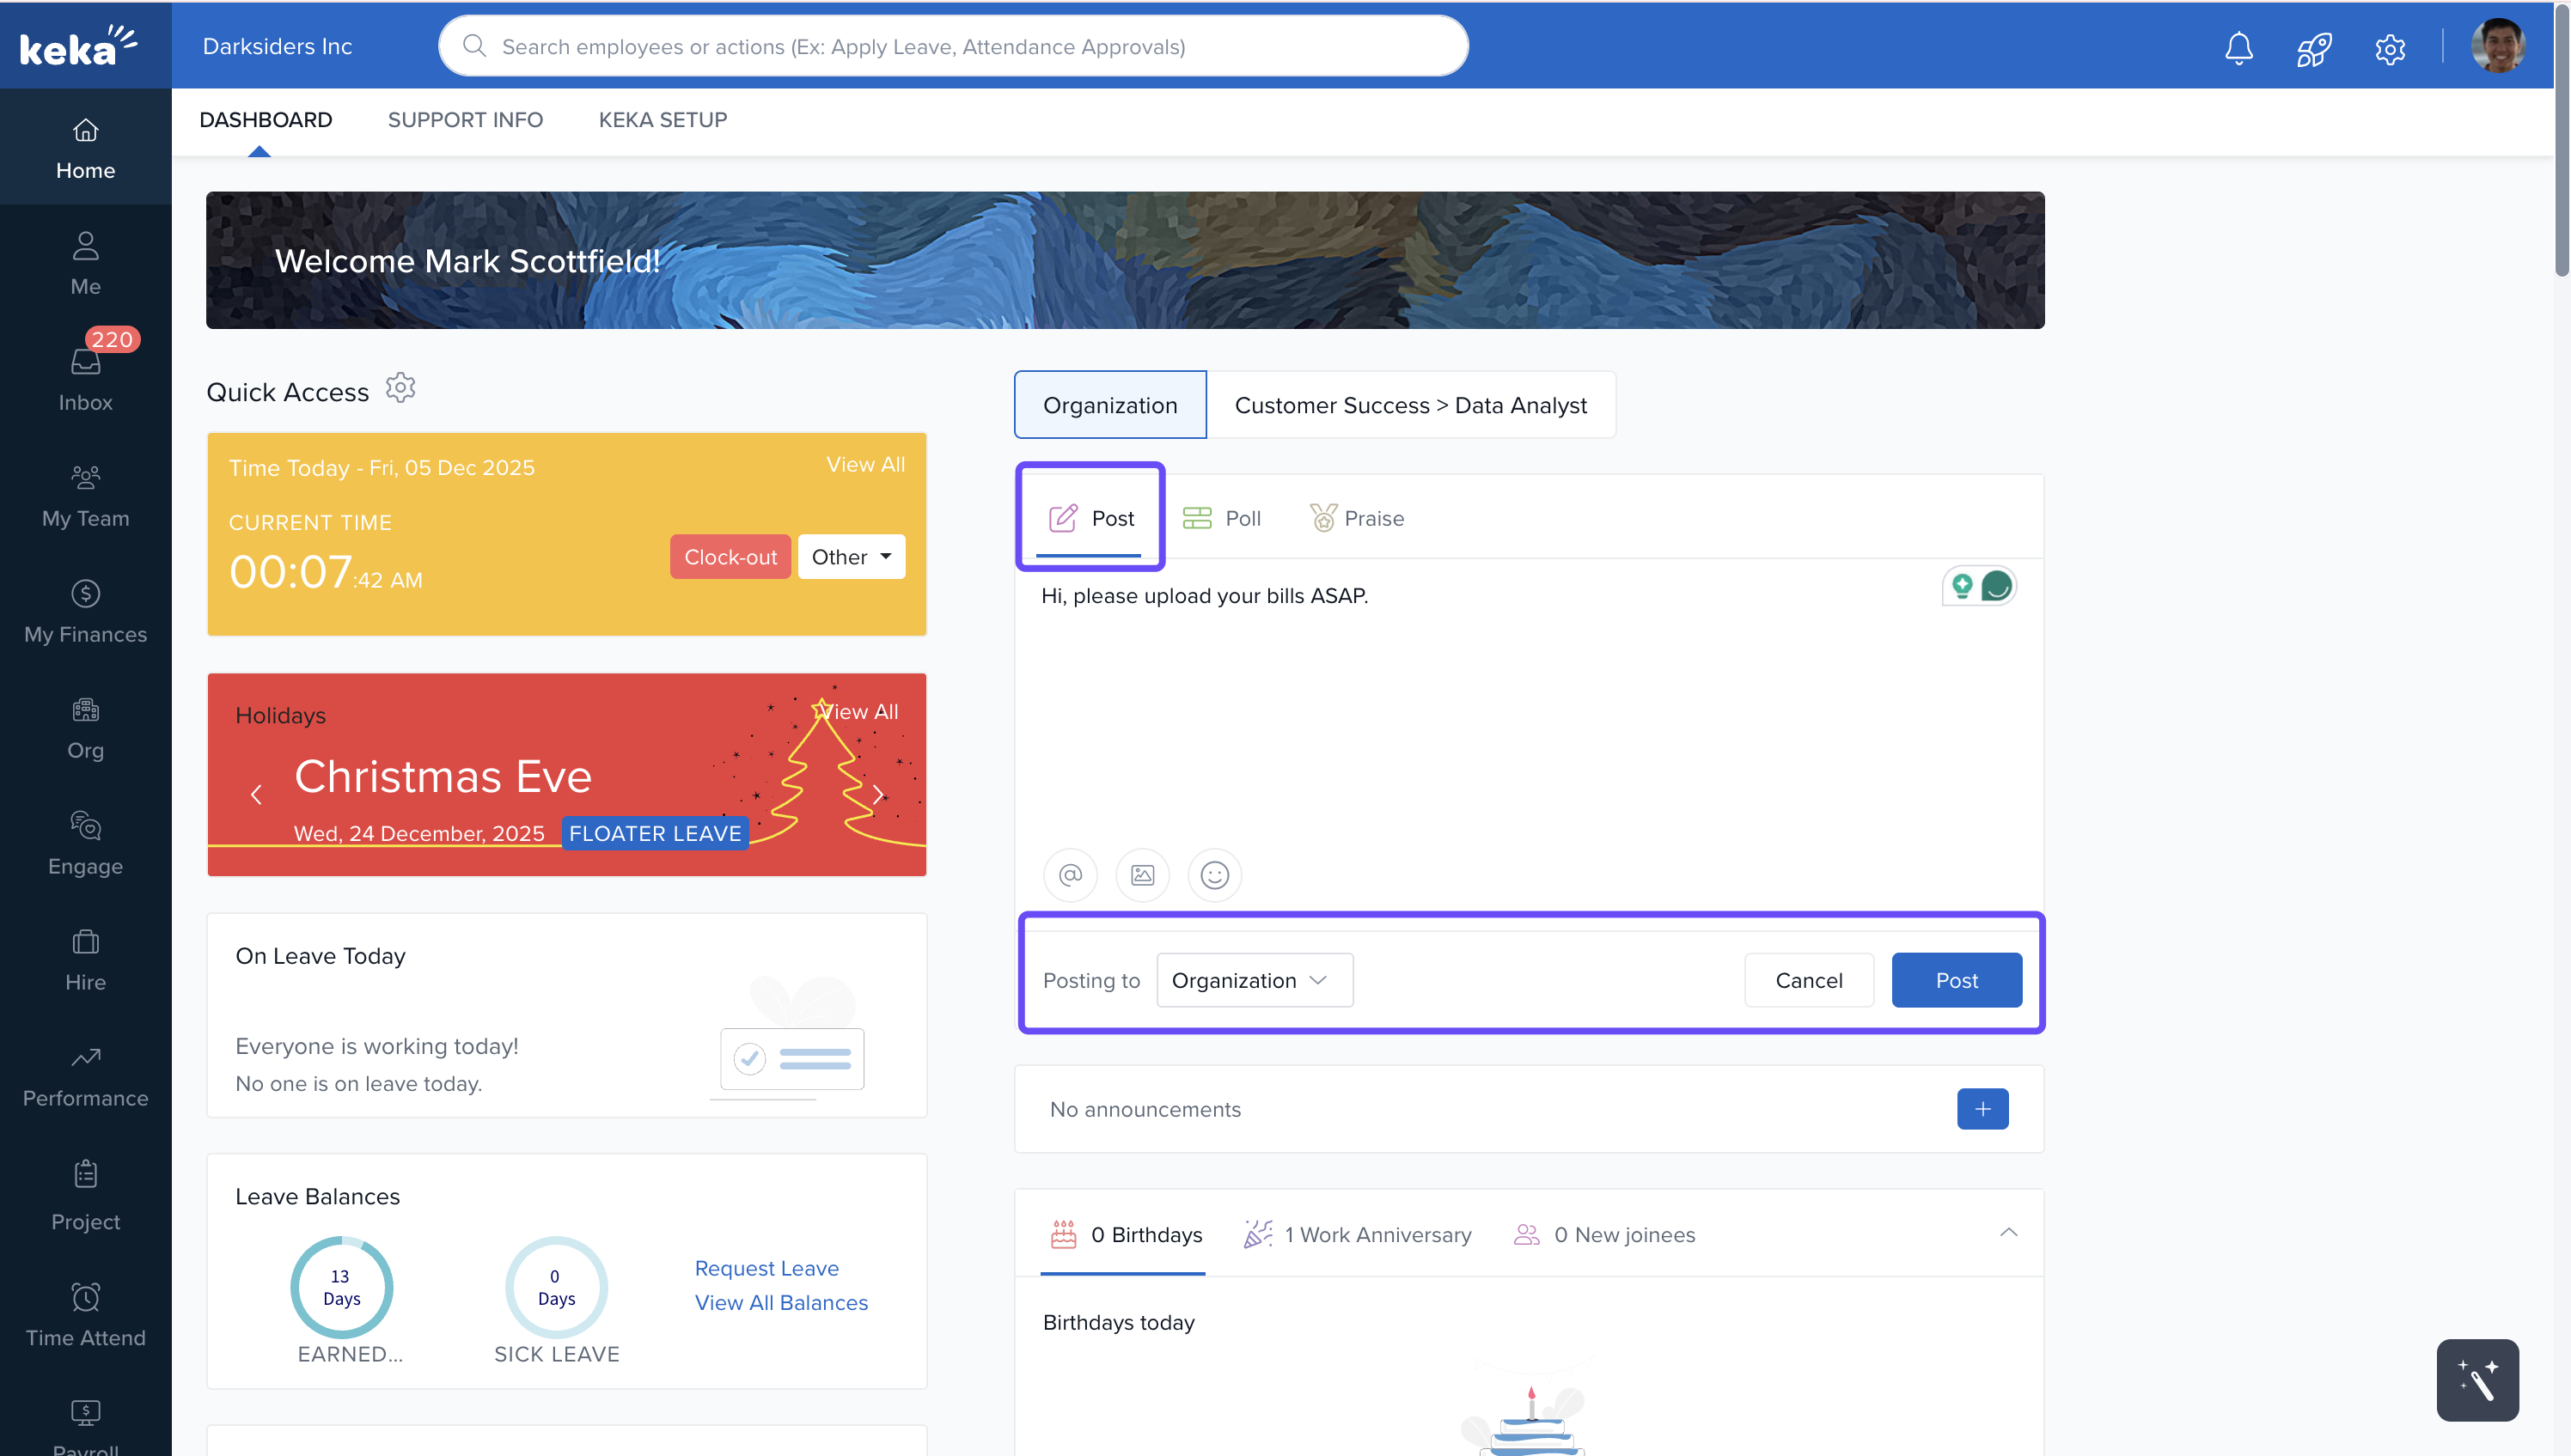
Task: Open settings gear in top bar
Action: [x=2389, y=47]
